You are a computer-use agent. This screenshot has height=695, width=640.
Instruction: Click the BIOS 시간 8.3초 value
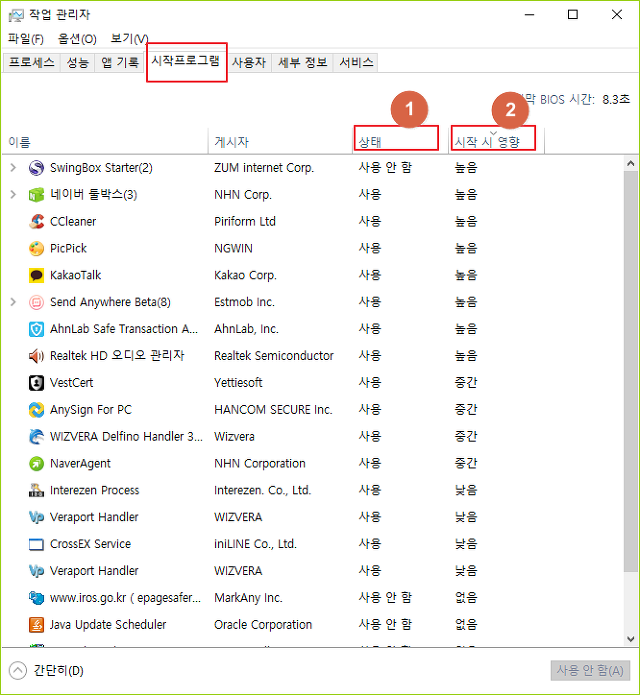(616, 100)
